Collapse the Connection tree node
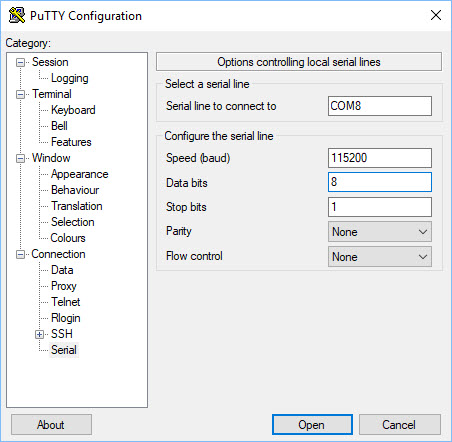 tap(21, 254)
